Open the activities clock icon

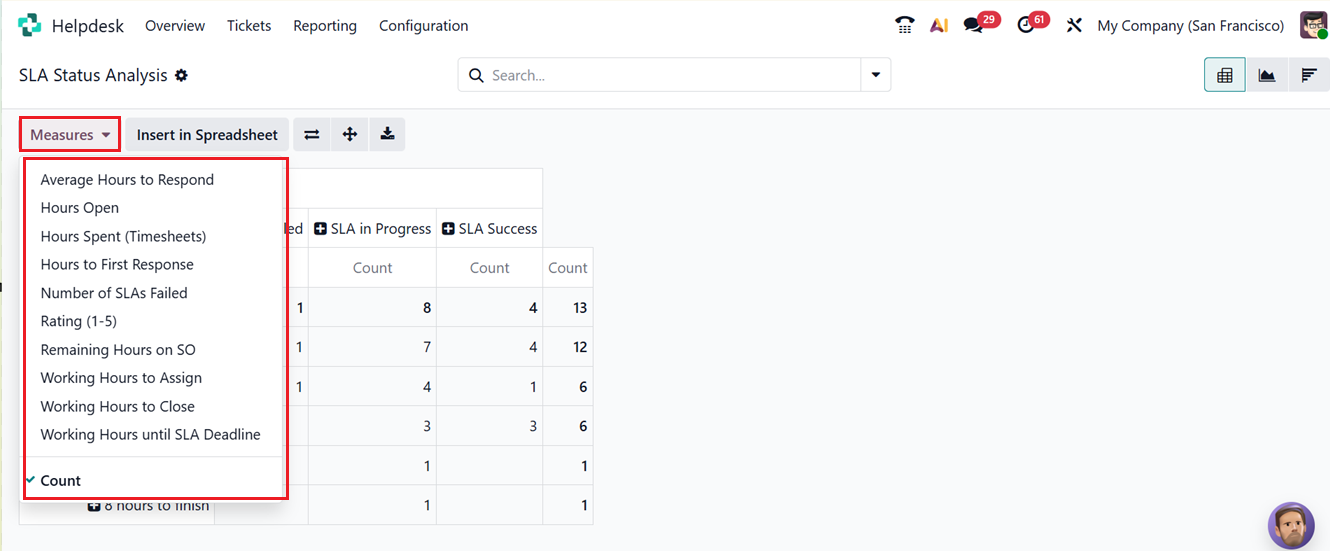click(1025, 25)
